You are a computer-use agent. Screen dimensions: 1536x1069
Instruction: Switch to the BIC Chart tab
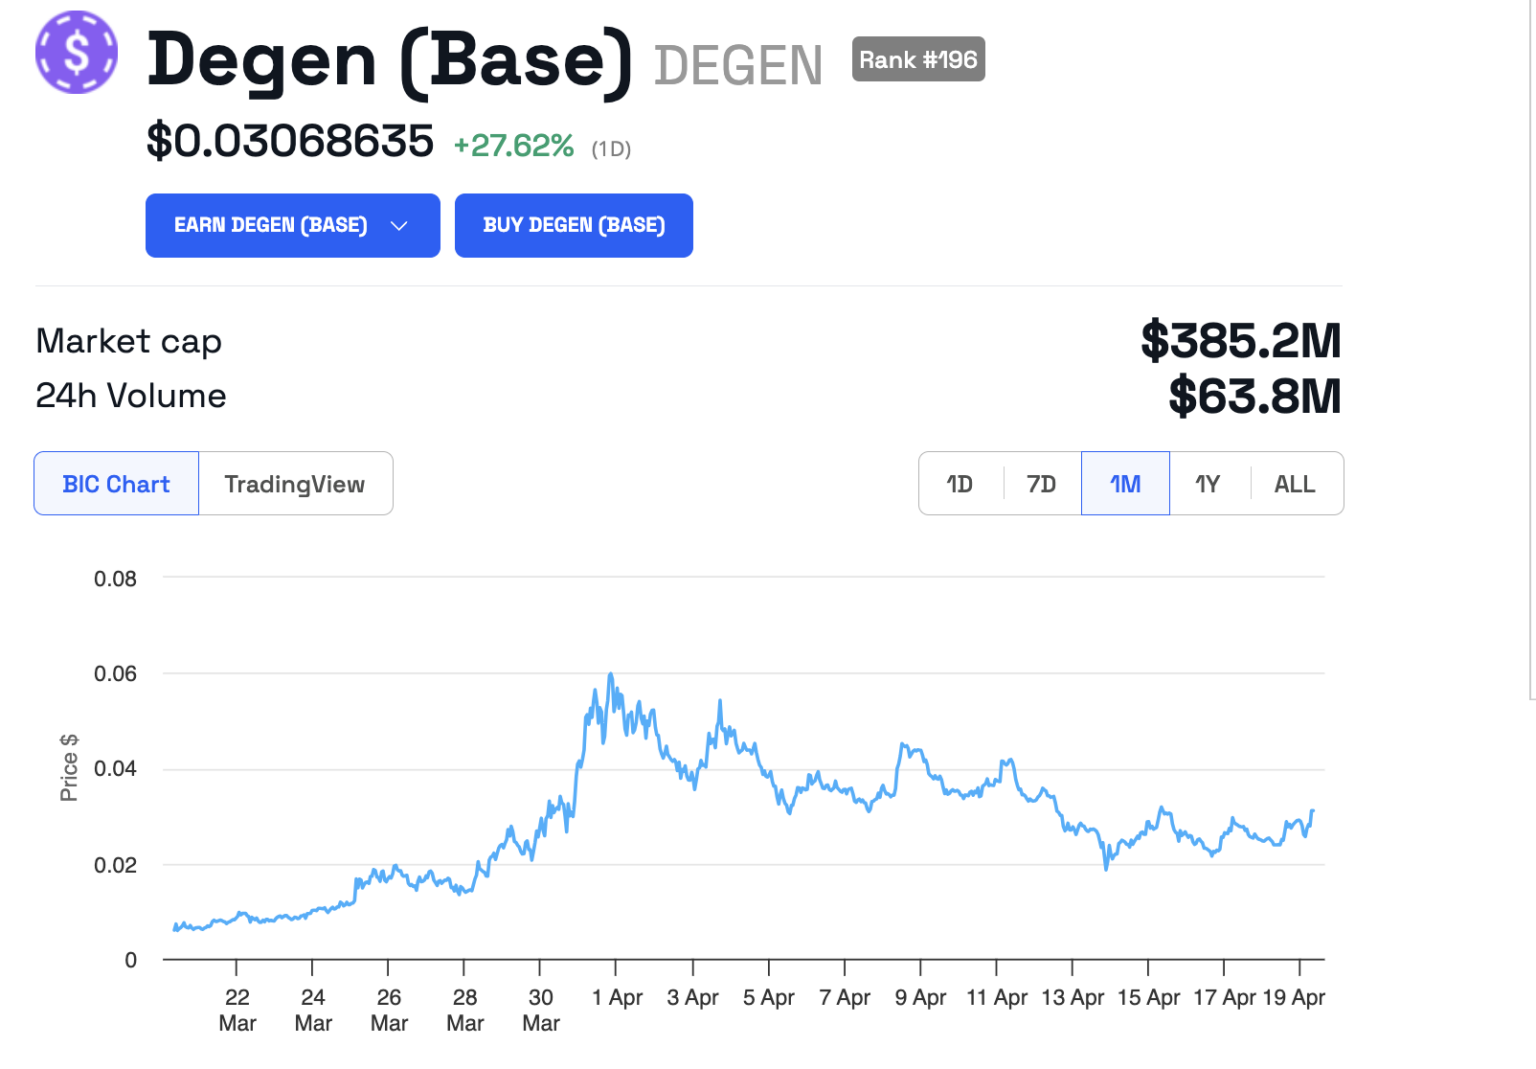click(x=116, y=484)
